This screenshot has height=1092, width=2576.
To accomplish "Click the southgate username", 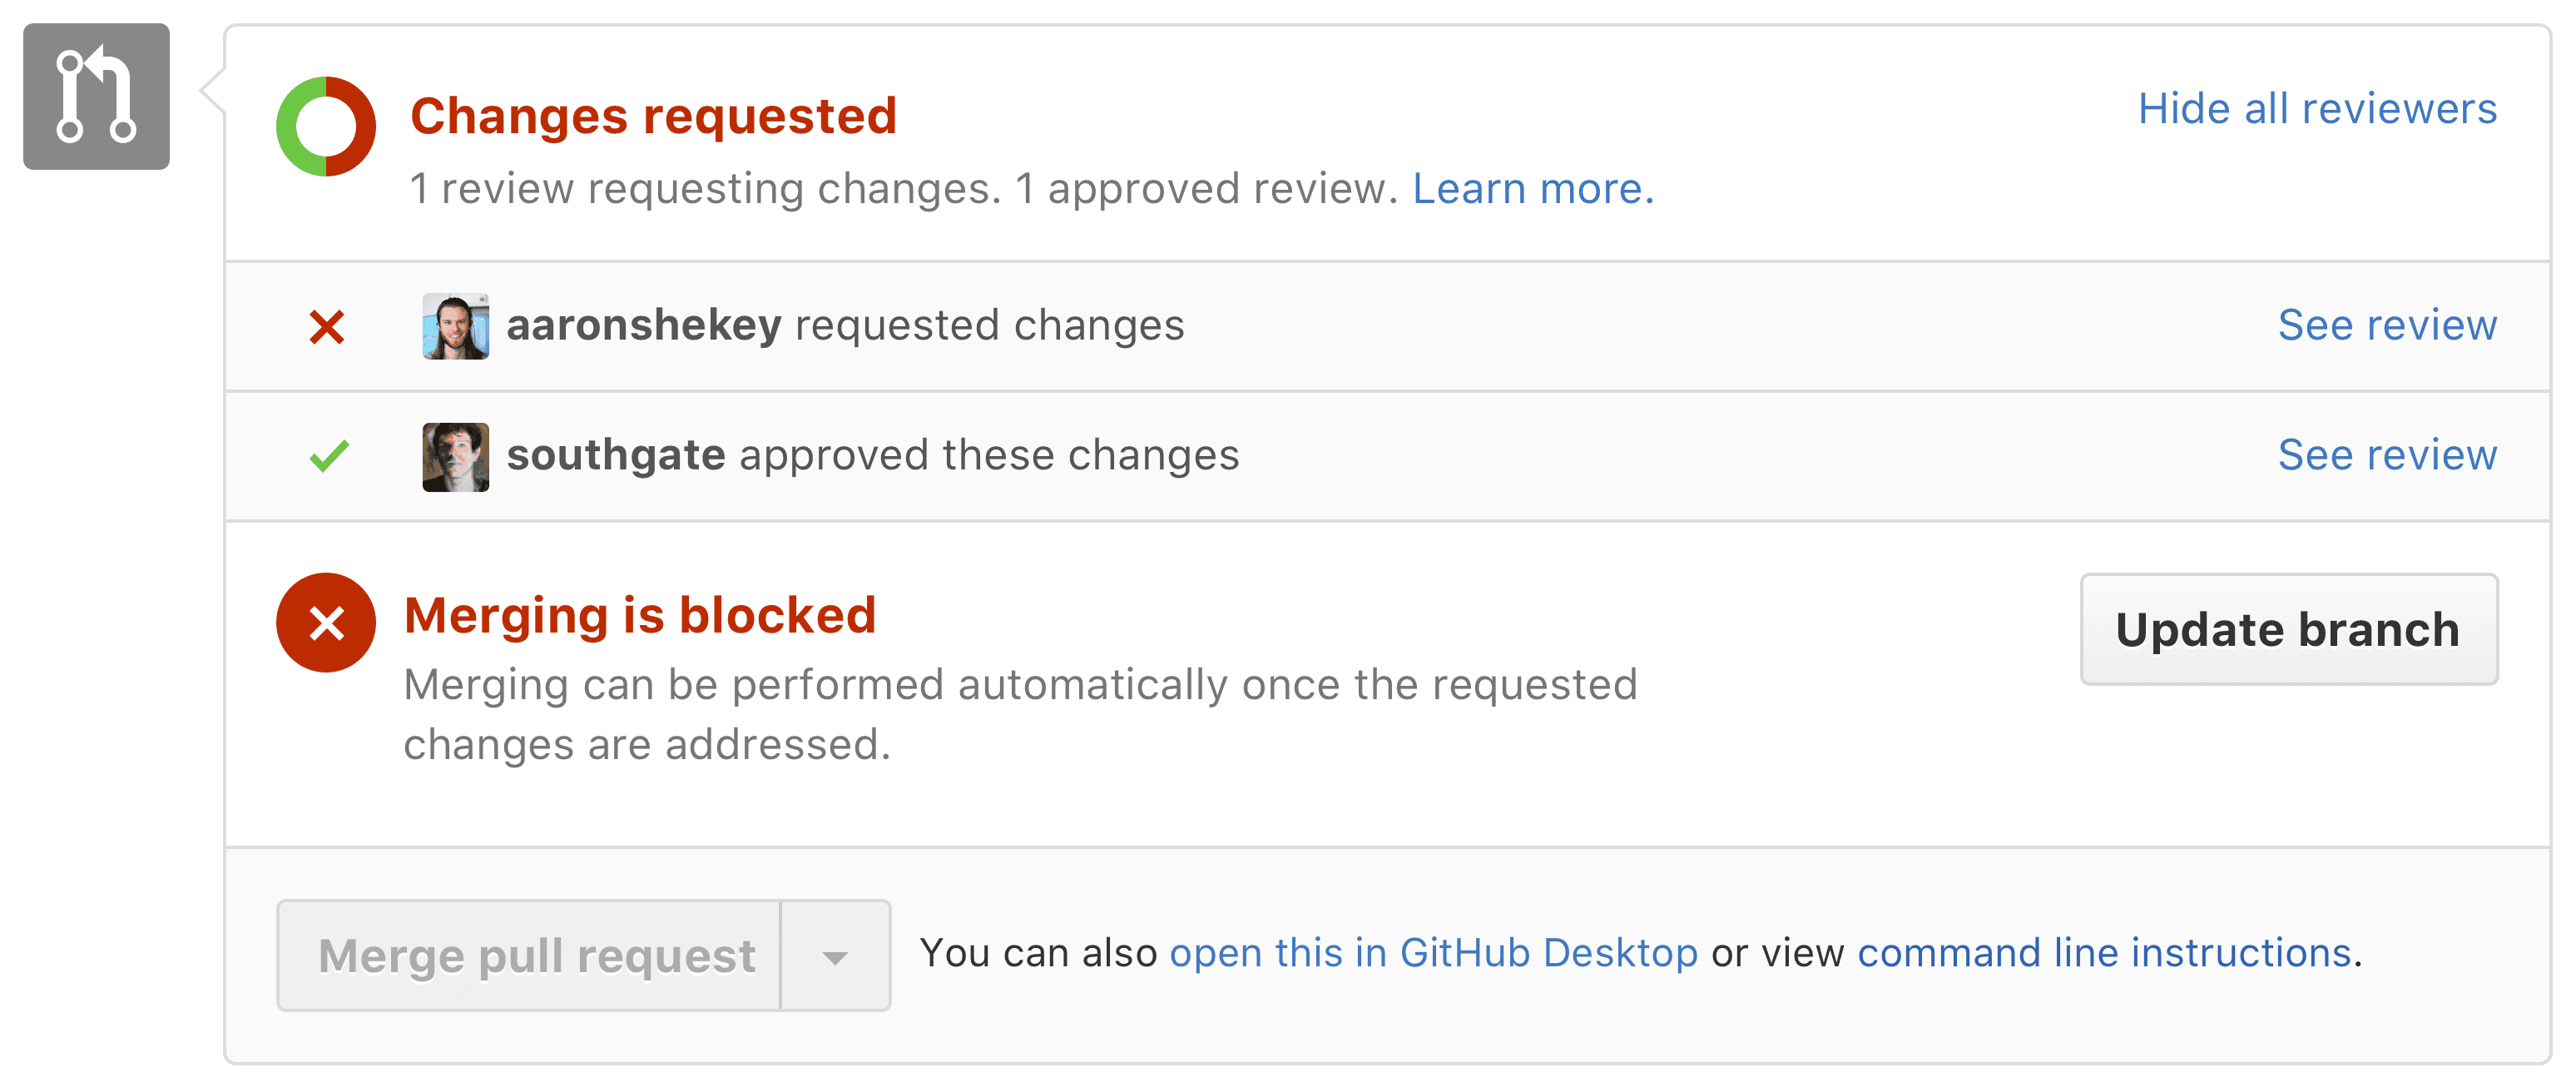I will point(616,455).
